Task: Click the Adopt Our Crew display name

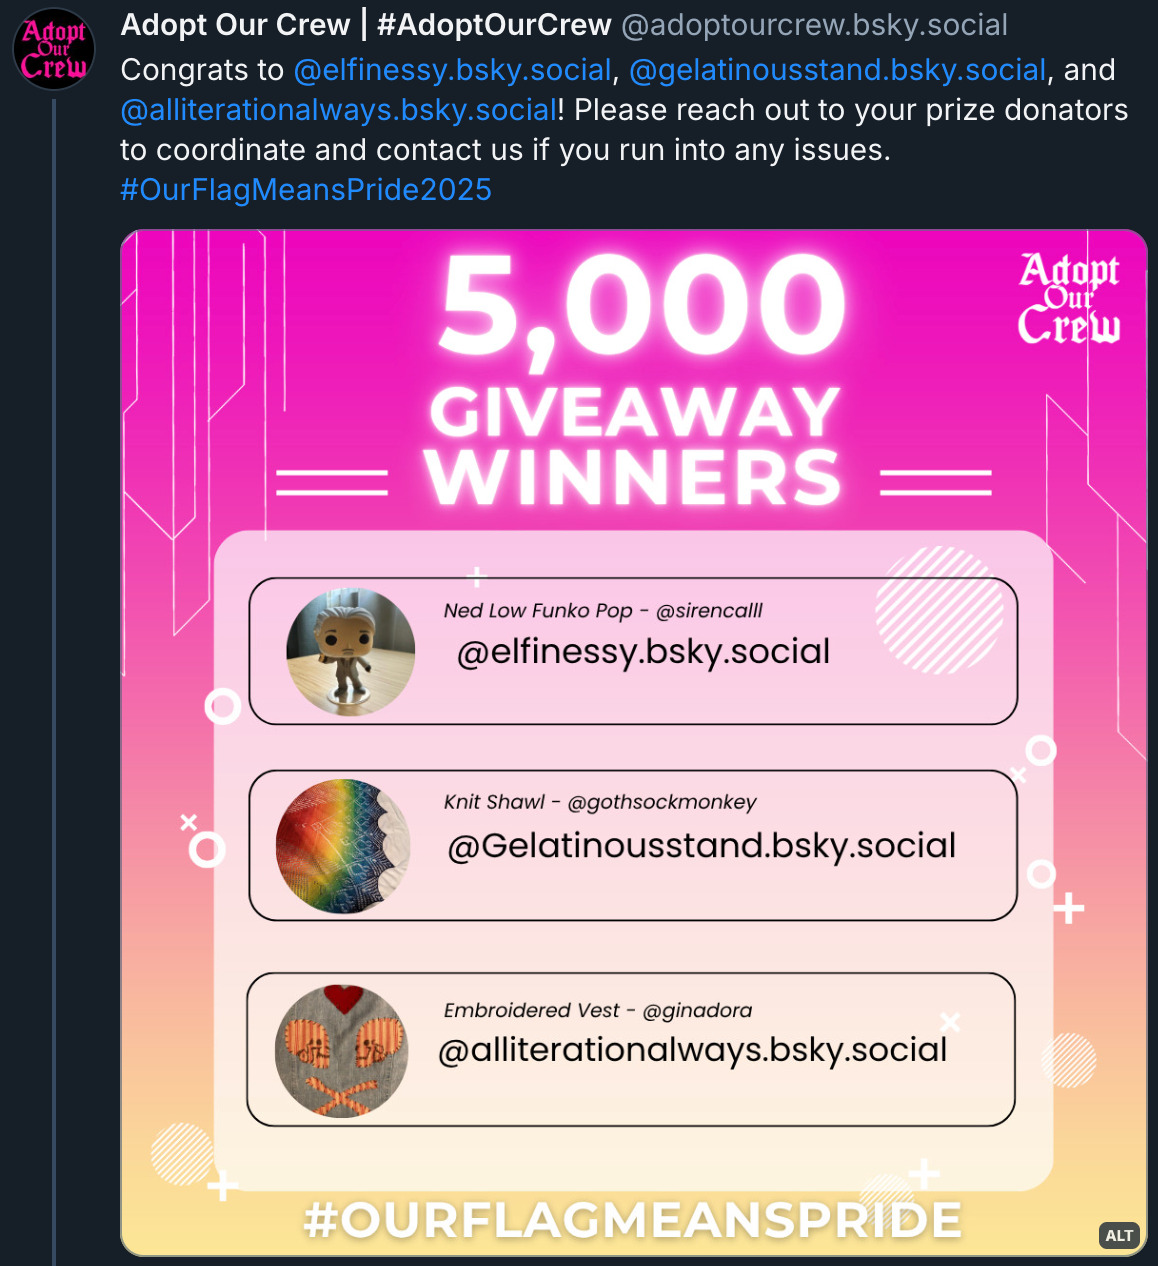Action: pyautogui.click(x=366, y=25)
